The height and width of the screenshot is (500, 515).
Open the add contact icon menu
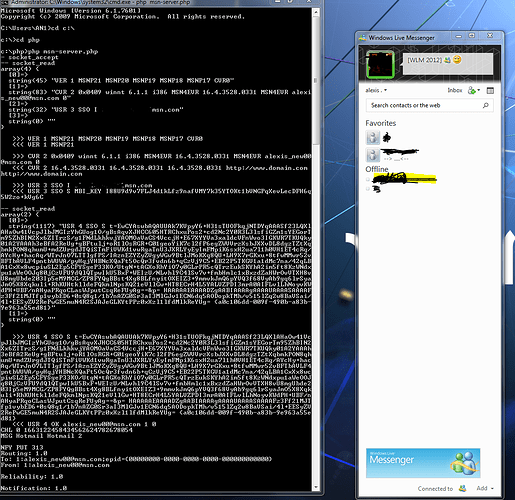[471, 90]
